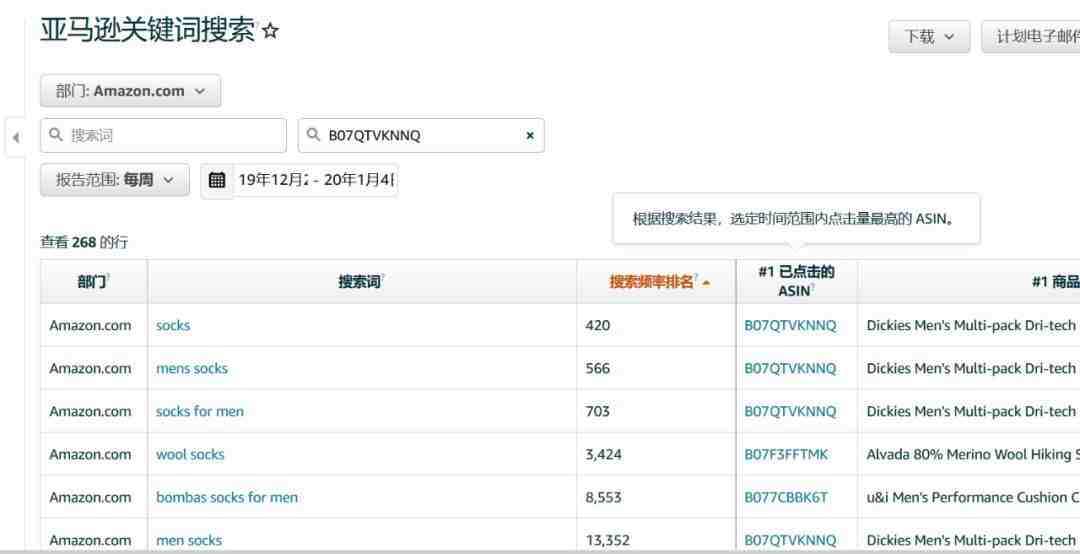Viewport: 1080px width, 554px height.
Task: Click ASIN link B07F3FFTMK
Action: [x=786, y=455]
